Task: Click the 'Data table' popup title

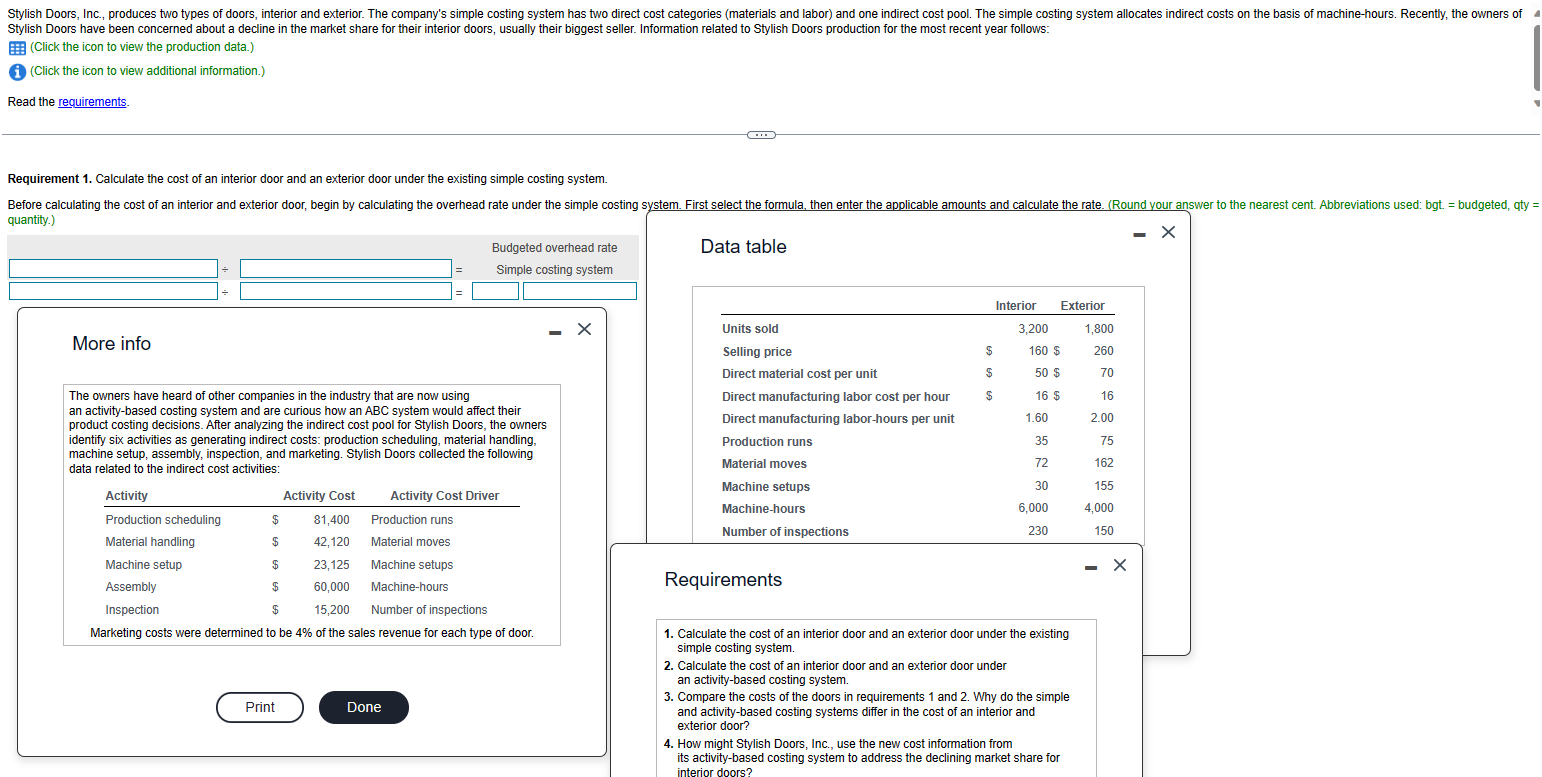Action: coord(744,246)
